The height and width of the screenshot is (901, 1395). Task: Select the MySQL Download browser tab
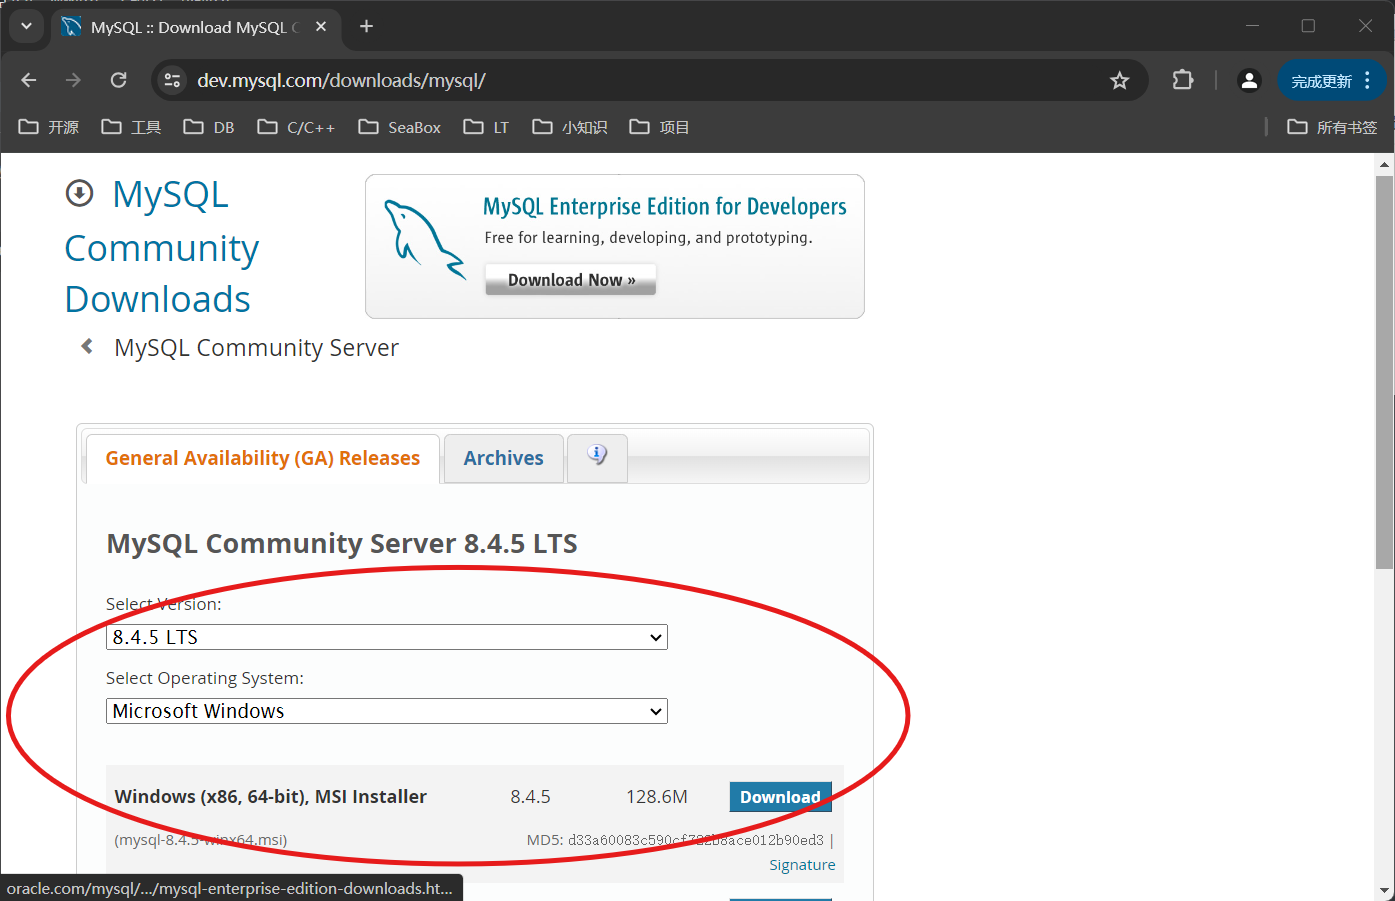click(195, 27)
